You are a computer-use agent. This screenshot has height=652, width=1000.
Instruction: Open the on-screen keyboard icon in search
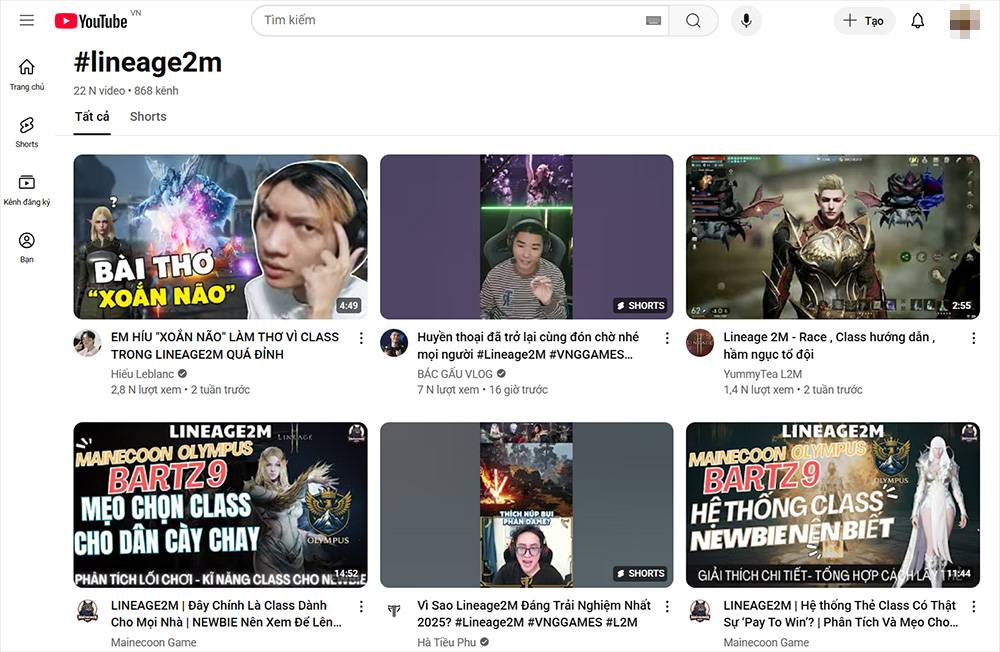pyautogui.click(x=654, y=21)
